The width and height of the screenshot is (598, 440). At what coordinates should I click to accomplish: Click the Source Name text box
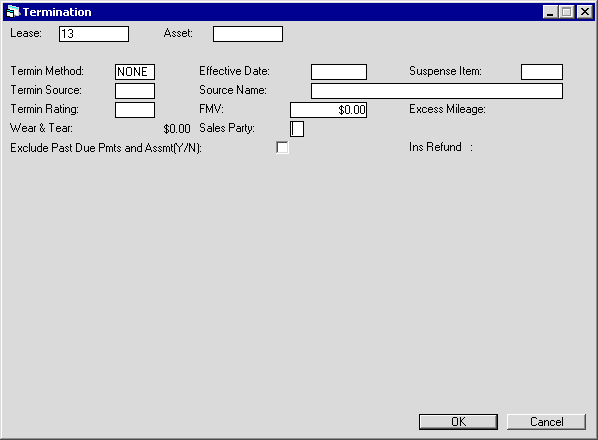pyautogui.click(x=437, y=91)
